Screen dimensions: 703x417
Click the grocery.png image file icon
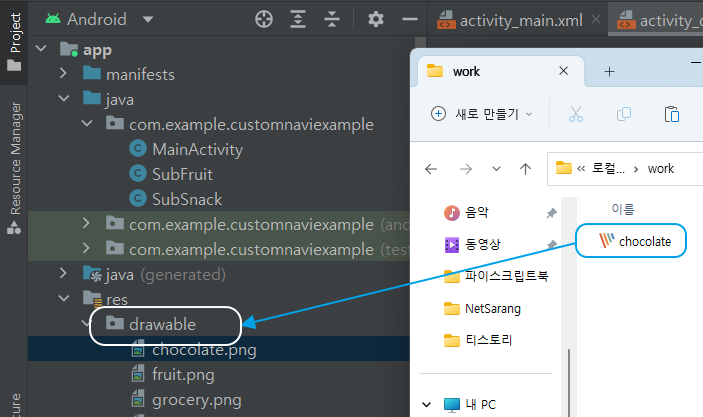pos(138,399)
